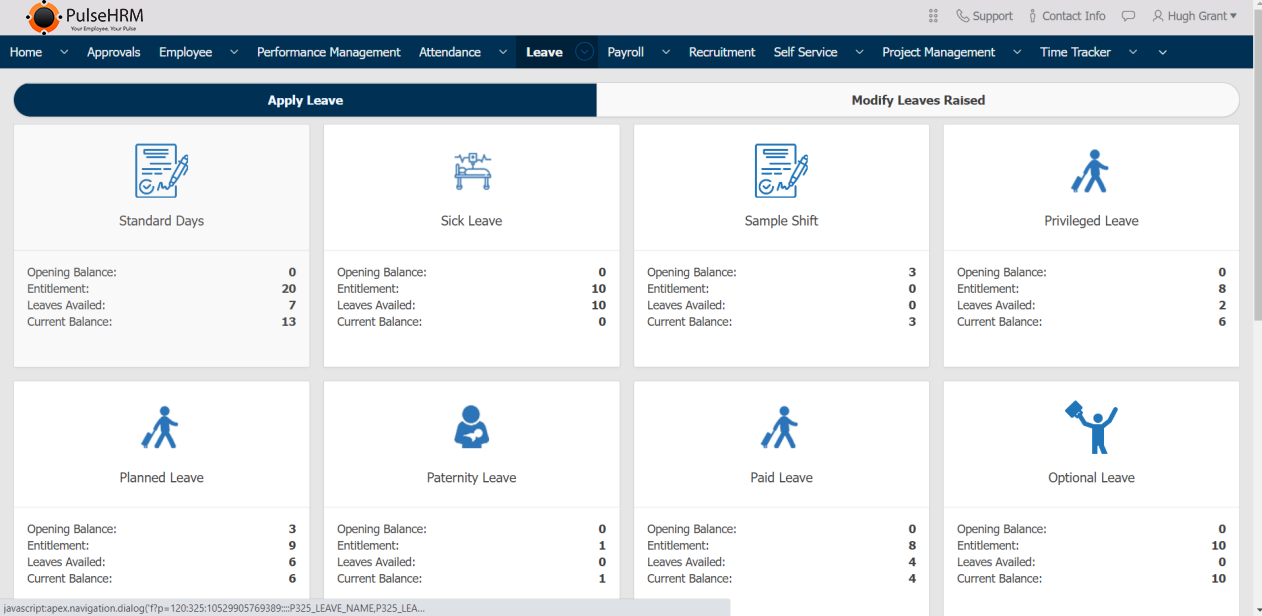Click the Paternity Leave parent icon
This screenshot has width=1262, height=616.
click(471, 427)
